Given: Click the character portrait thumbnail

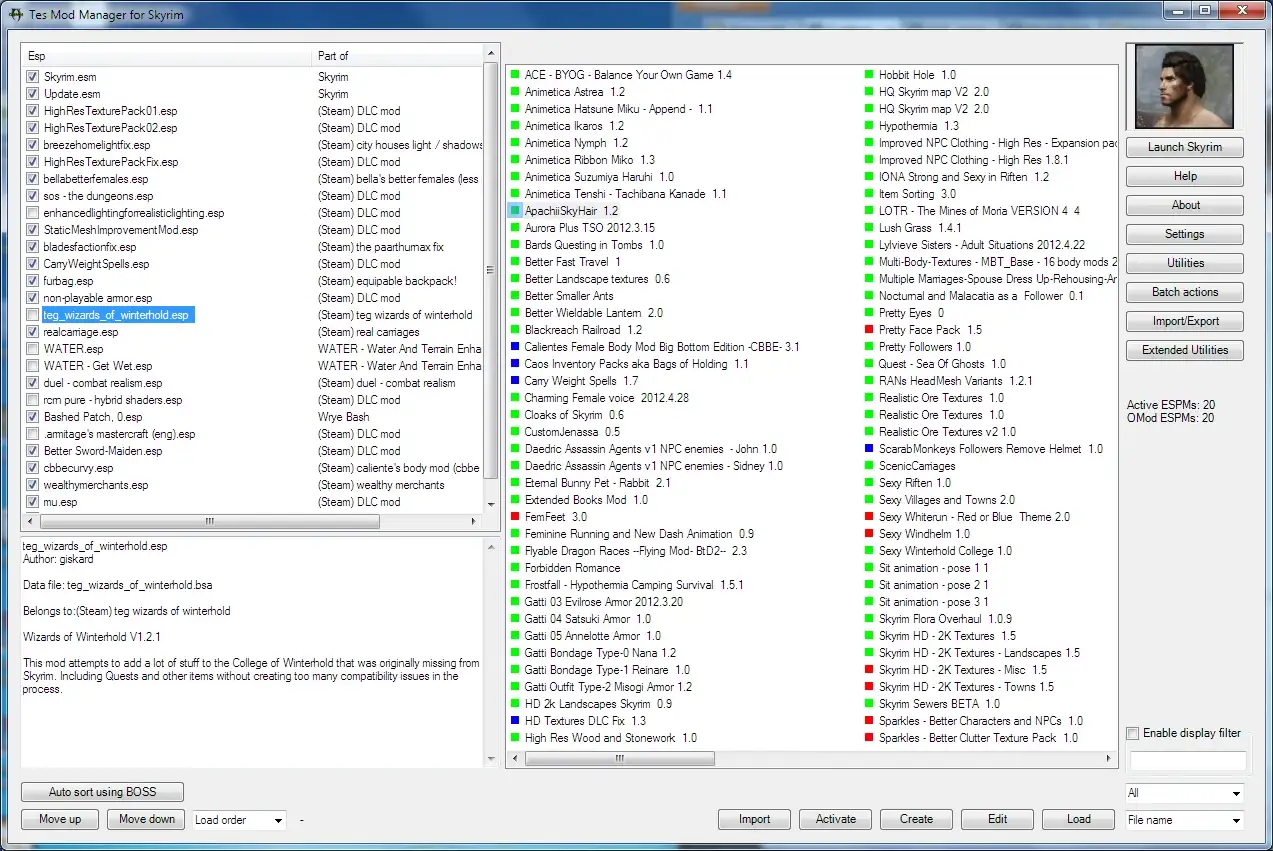Looking at the screenshot, I should pyautogui.click(x=1185, y=87).
